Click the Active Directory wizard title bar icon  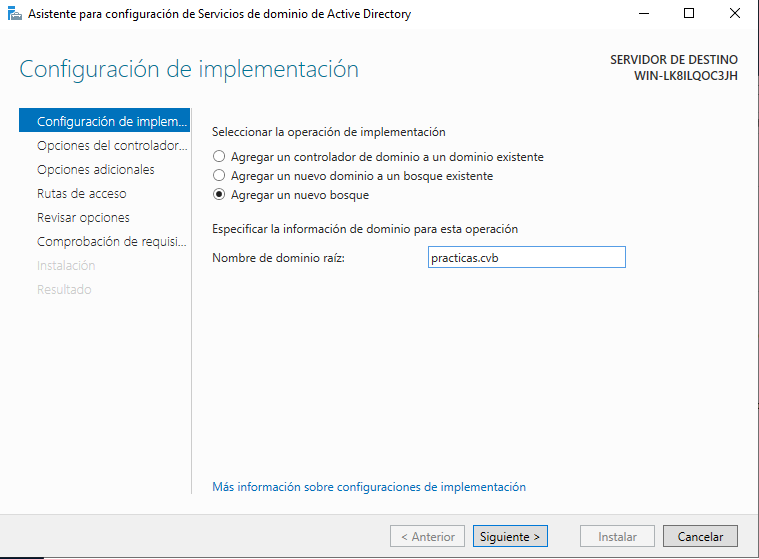[15, 14]
